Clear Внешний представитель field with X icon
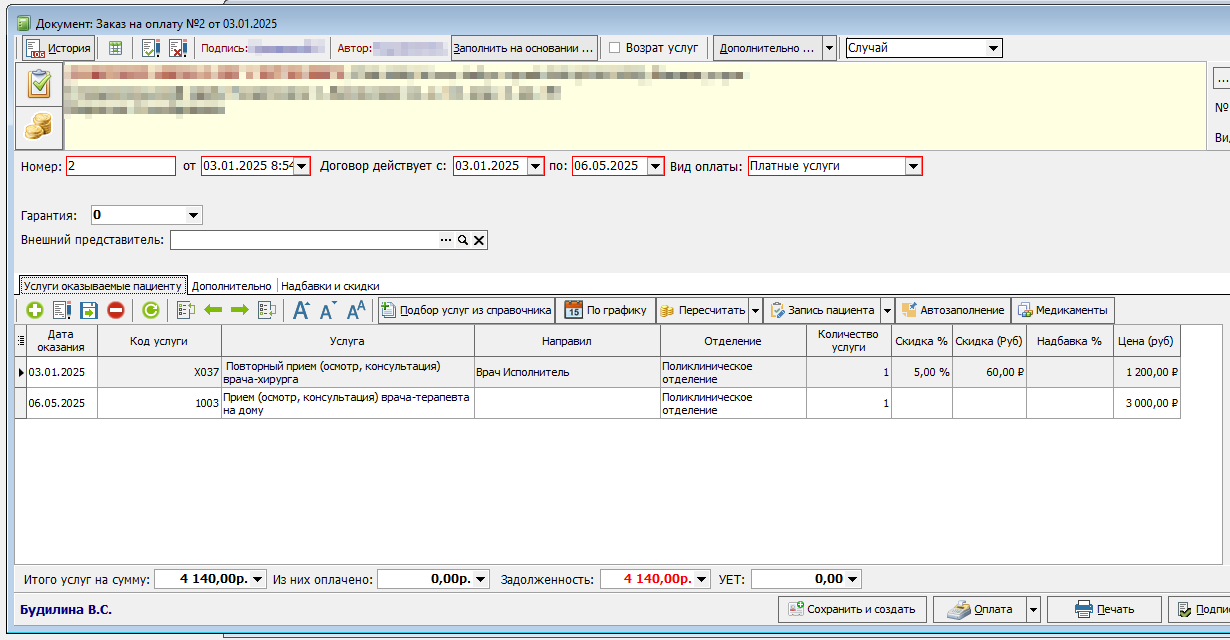1230x640 pixels. pyautogui.click(x=479, y=240)
